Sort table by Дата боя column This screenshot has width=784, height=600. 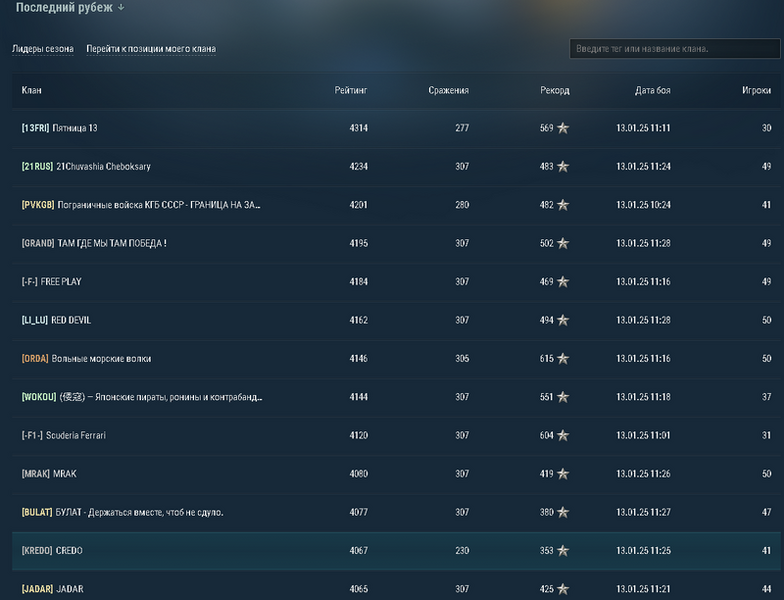coord(652,91)
